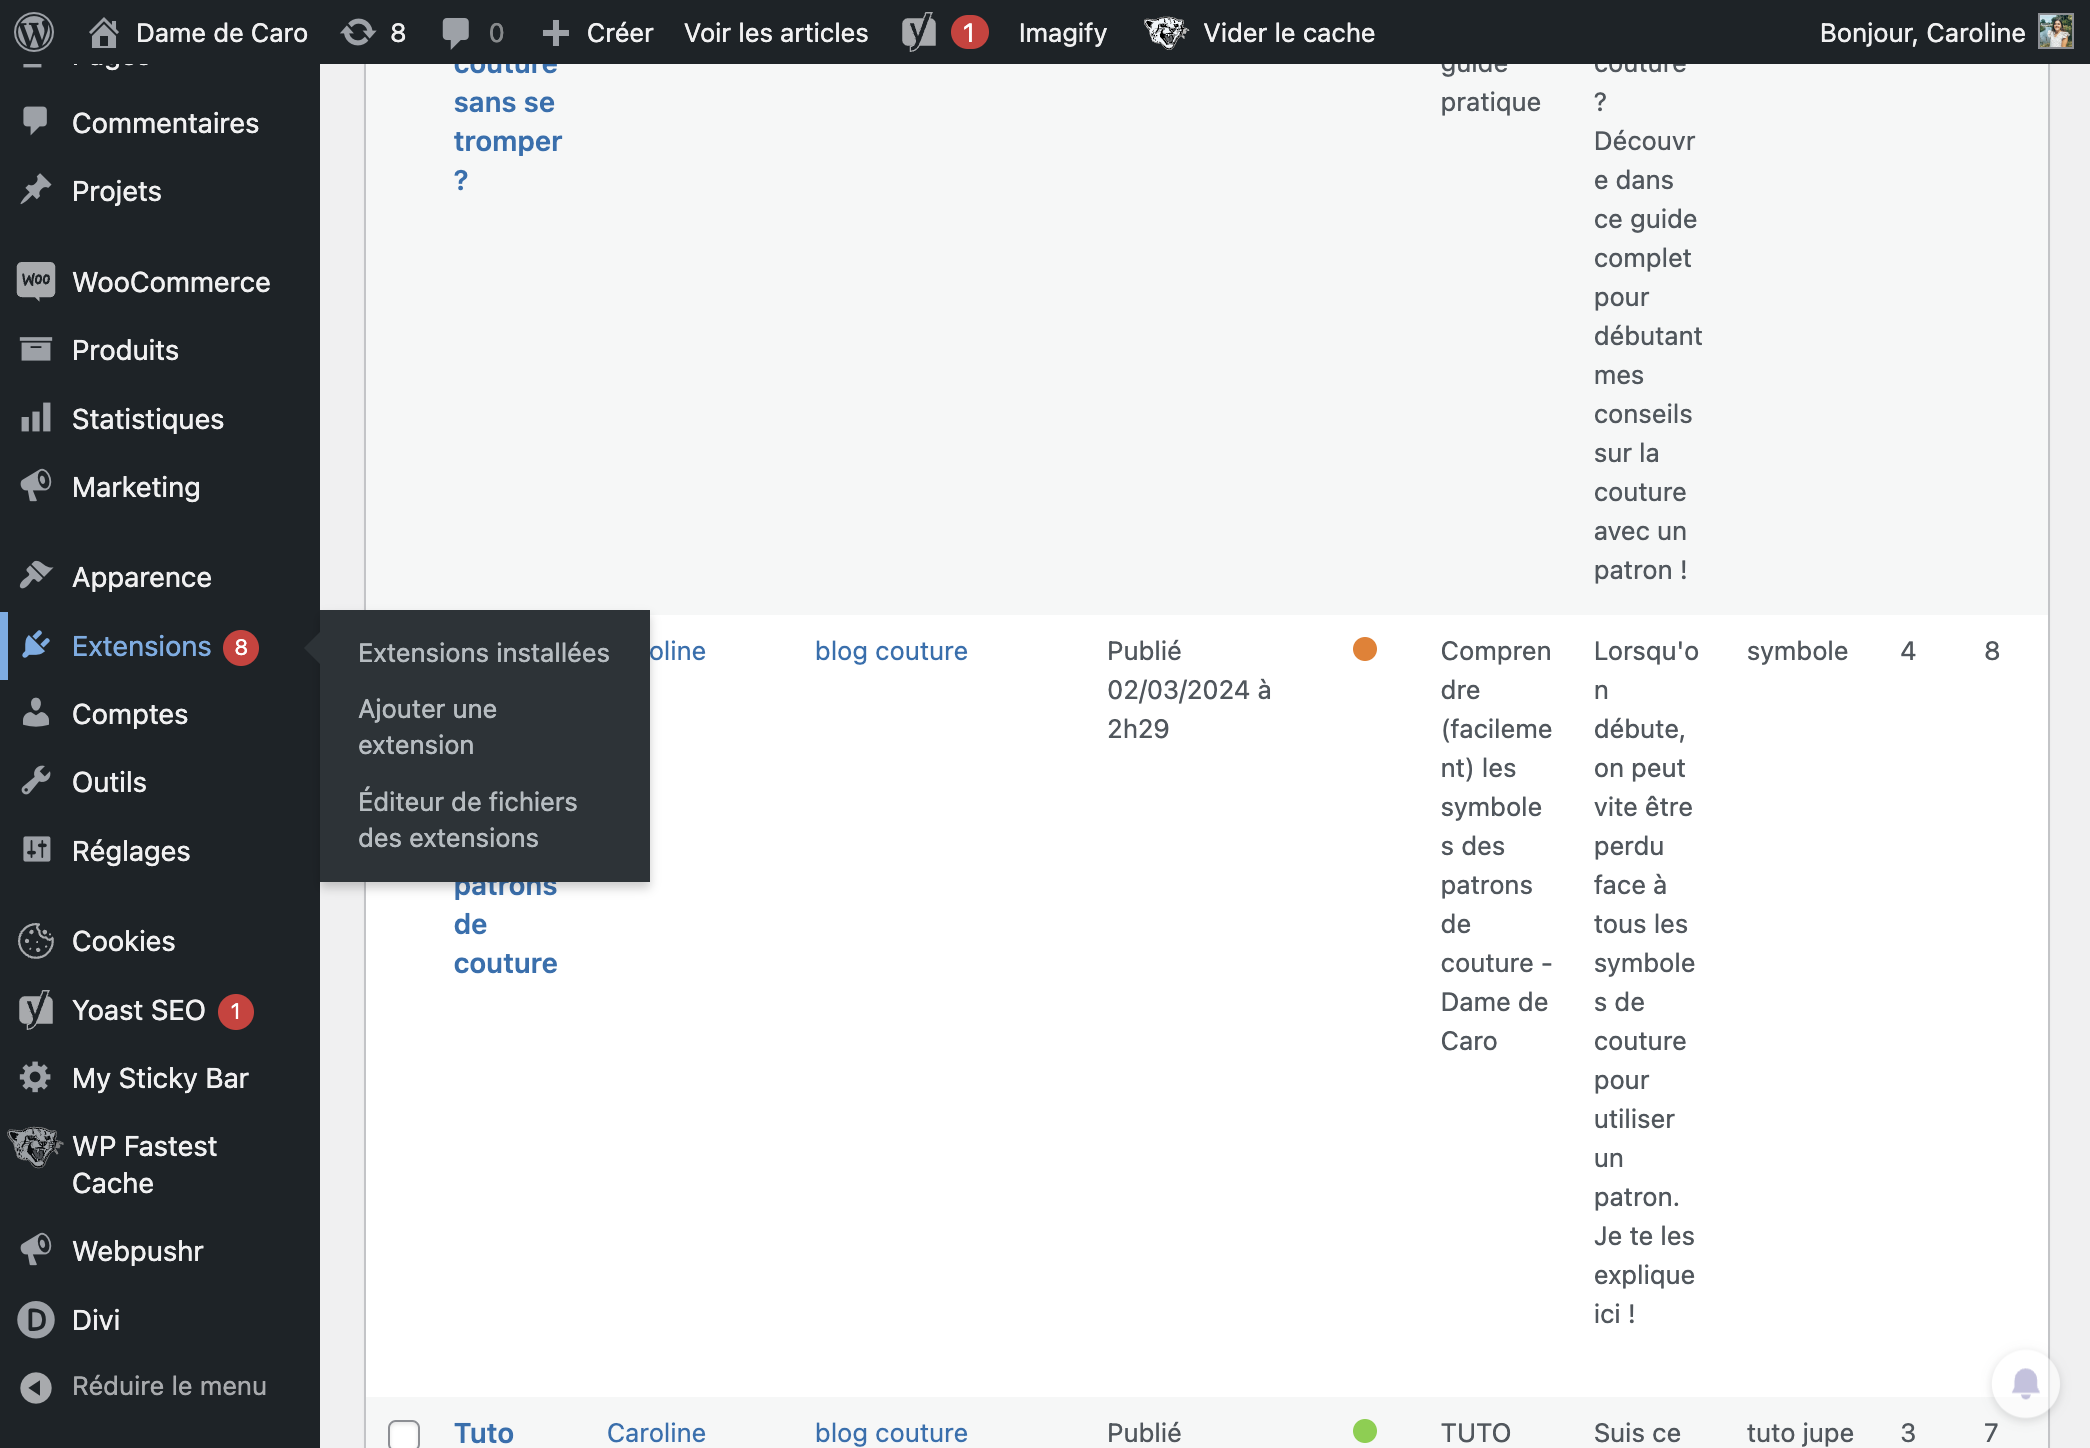Click the Marketing megaphone icon

(36, 486)
